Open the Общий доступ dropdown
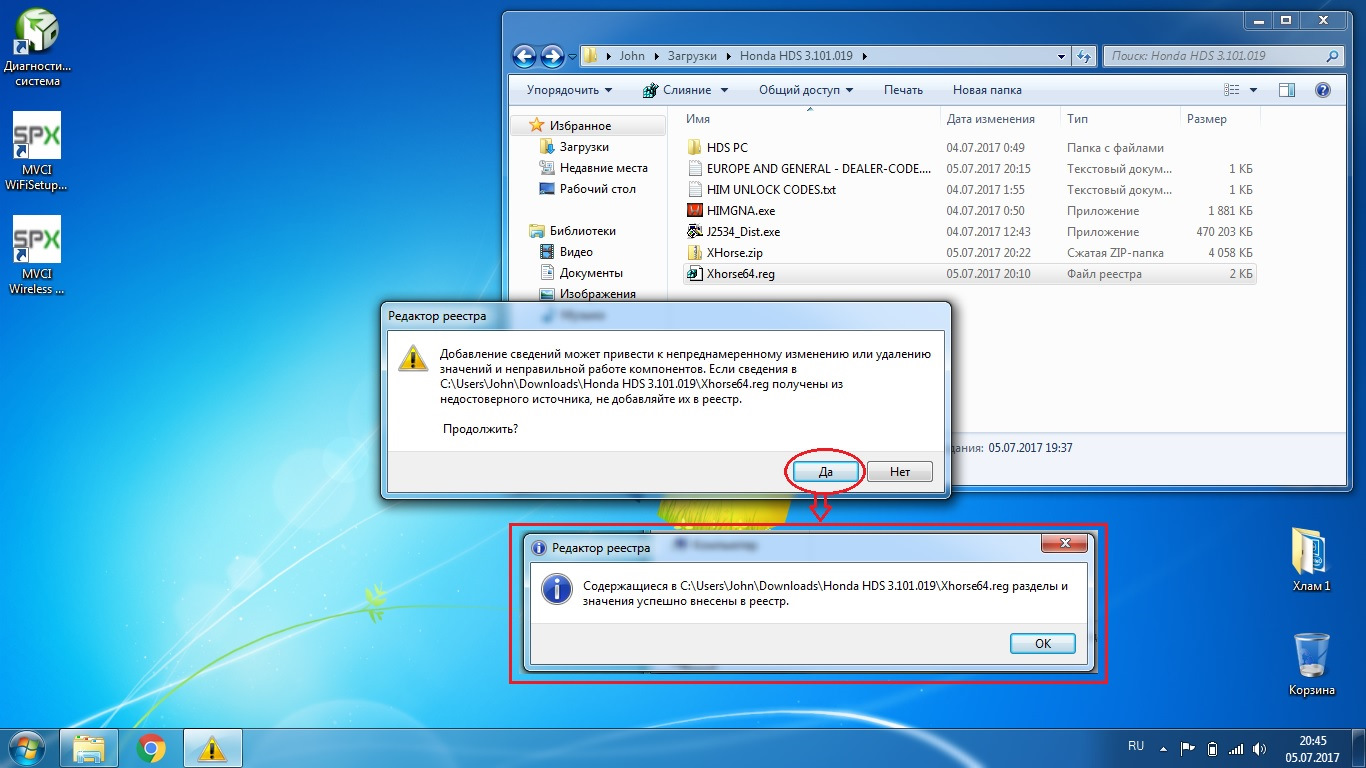Screen dimensions: 1366x768 click(x=805, y=90)
